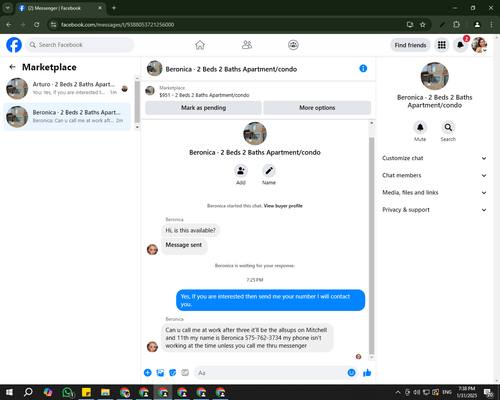Open a new browser tab
This screenshot has height=400, width=500.
114,8
